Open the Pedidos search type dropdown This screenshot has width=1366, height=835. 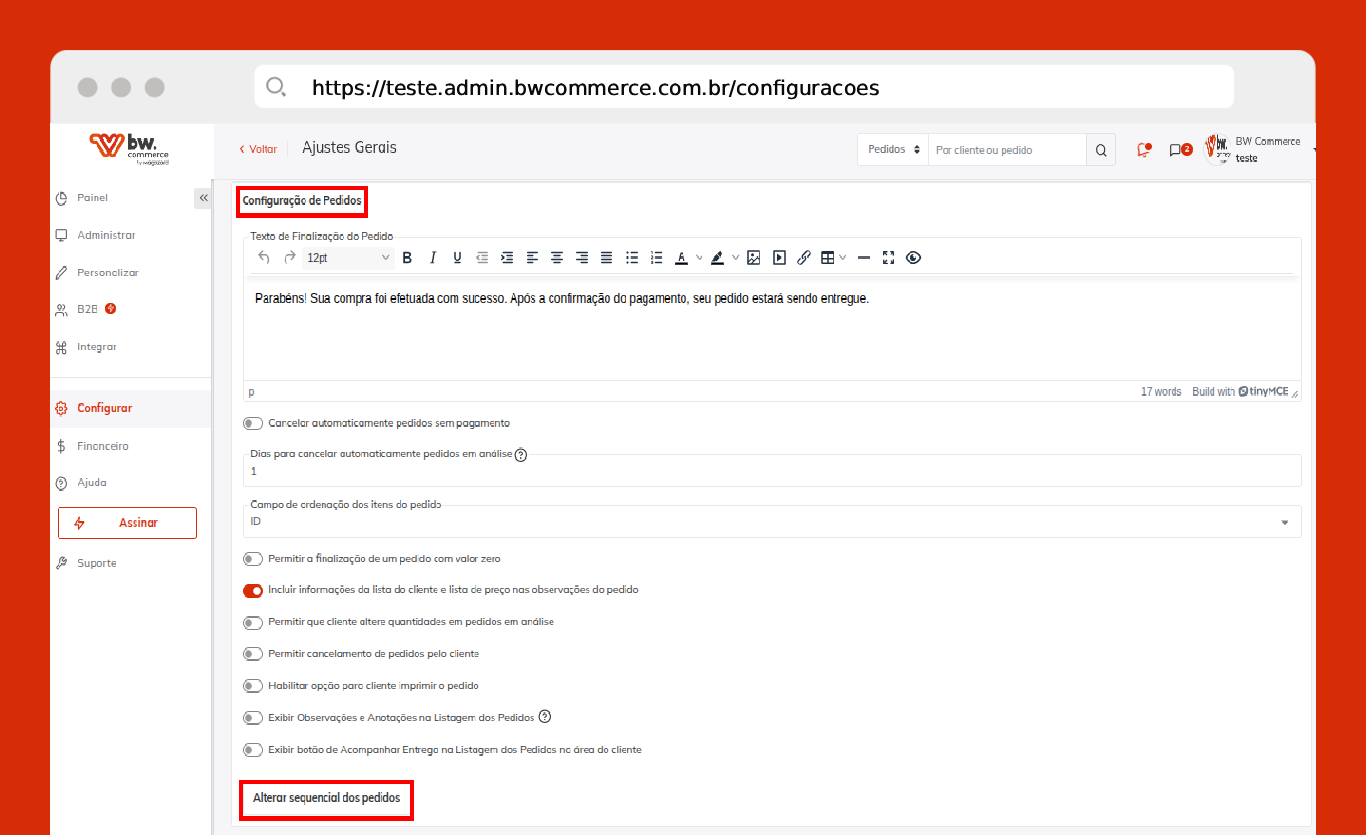[892, 150]
